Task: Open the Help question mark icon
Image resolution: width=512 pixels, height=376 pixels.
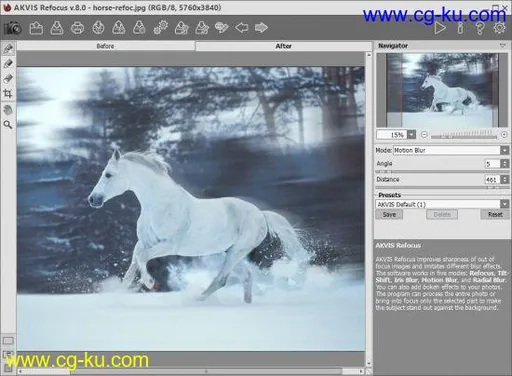Action: click(480, 28)
